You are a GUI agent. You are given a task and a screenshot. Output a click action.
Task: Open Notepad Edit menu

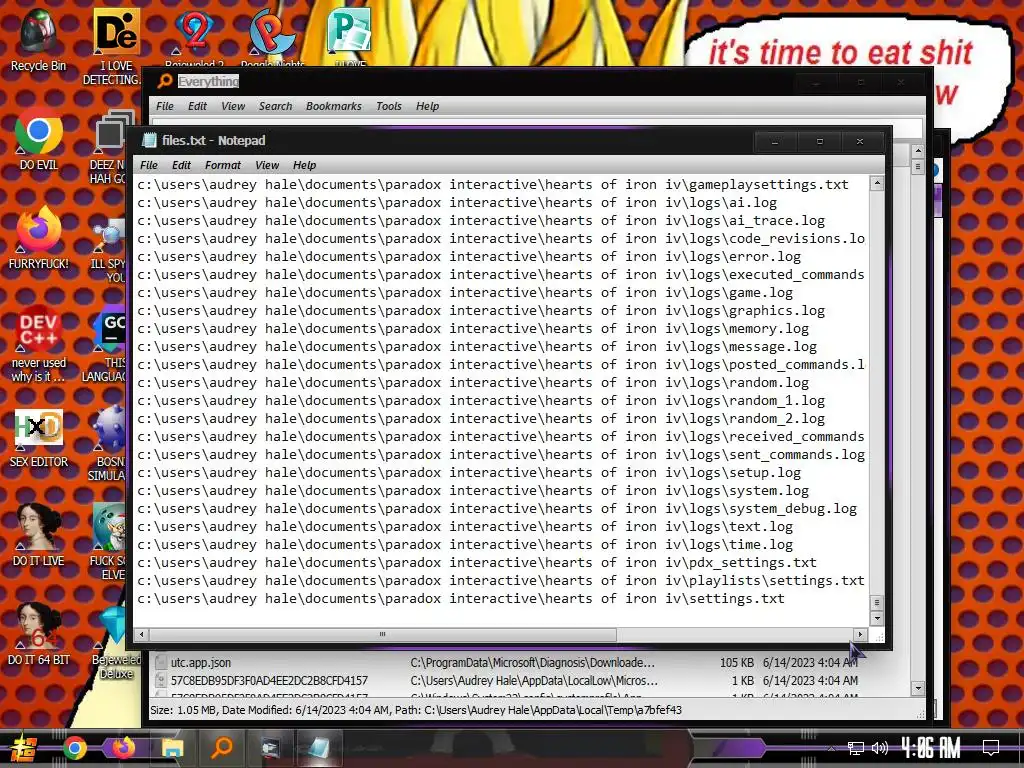point(181,165)
